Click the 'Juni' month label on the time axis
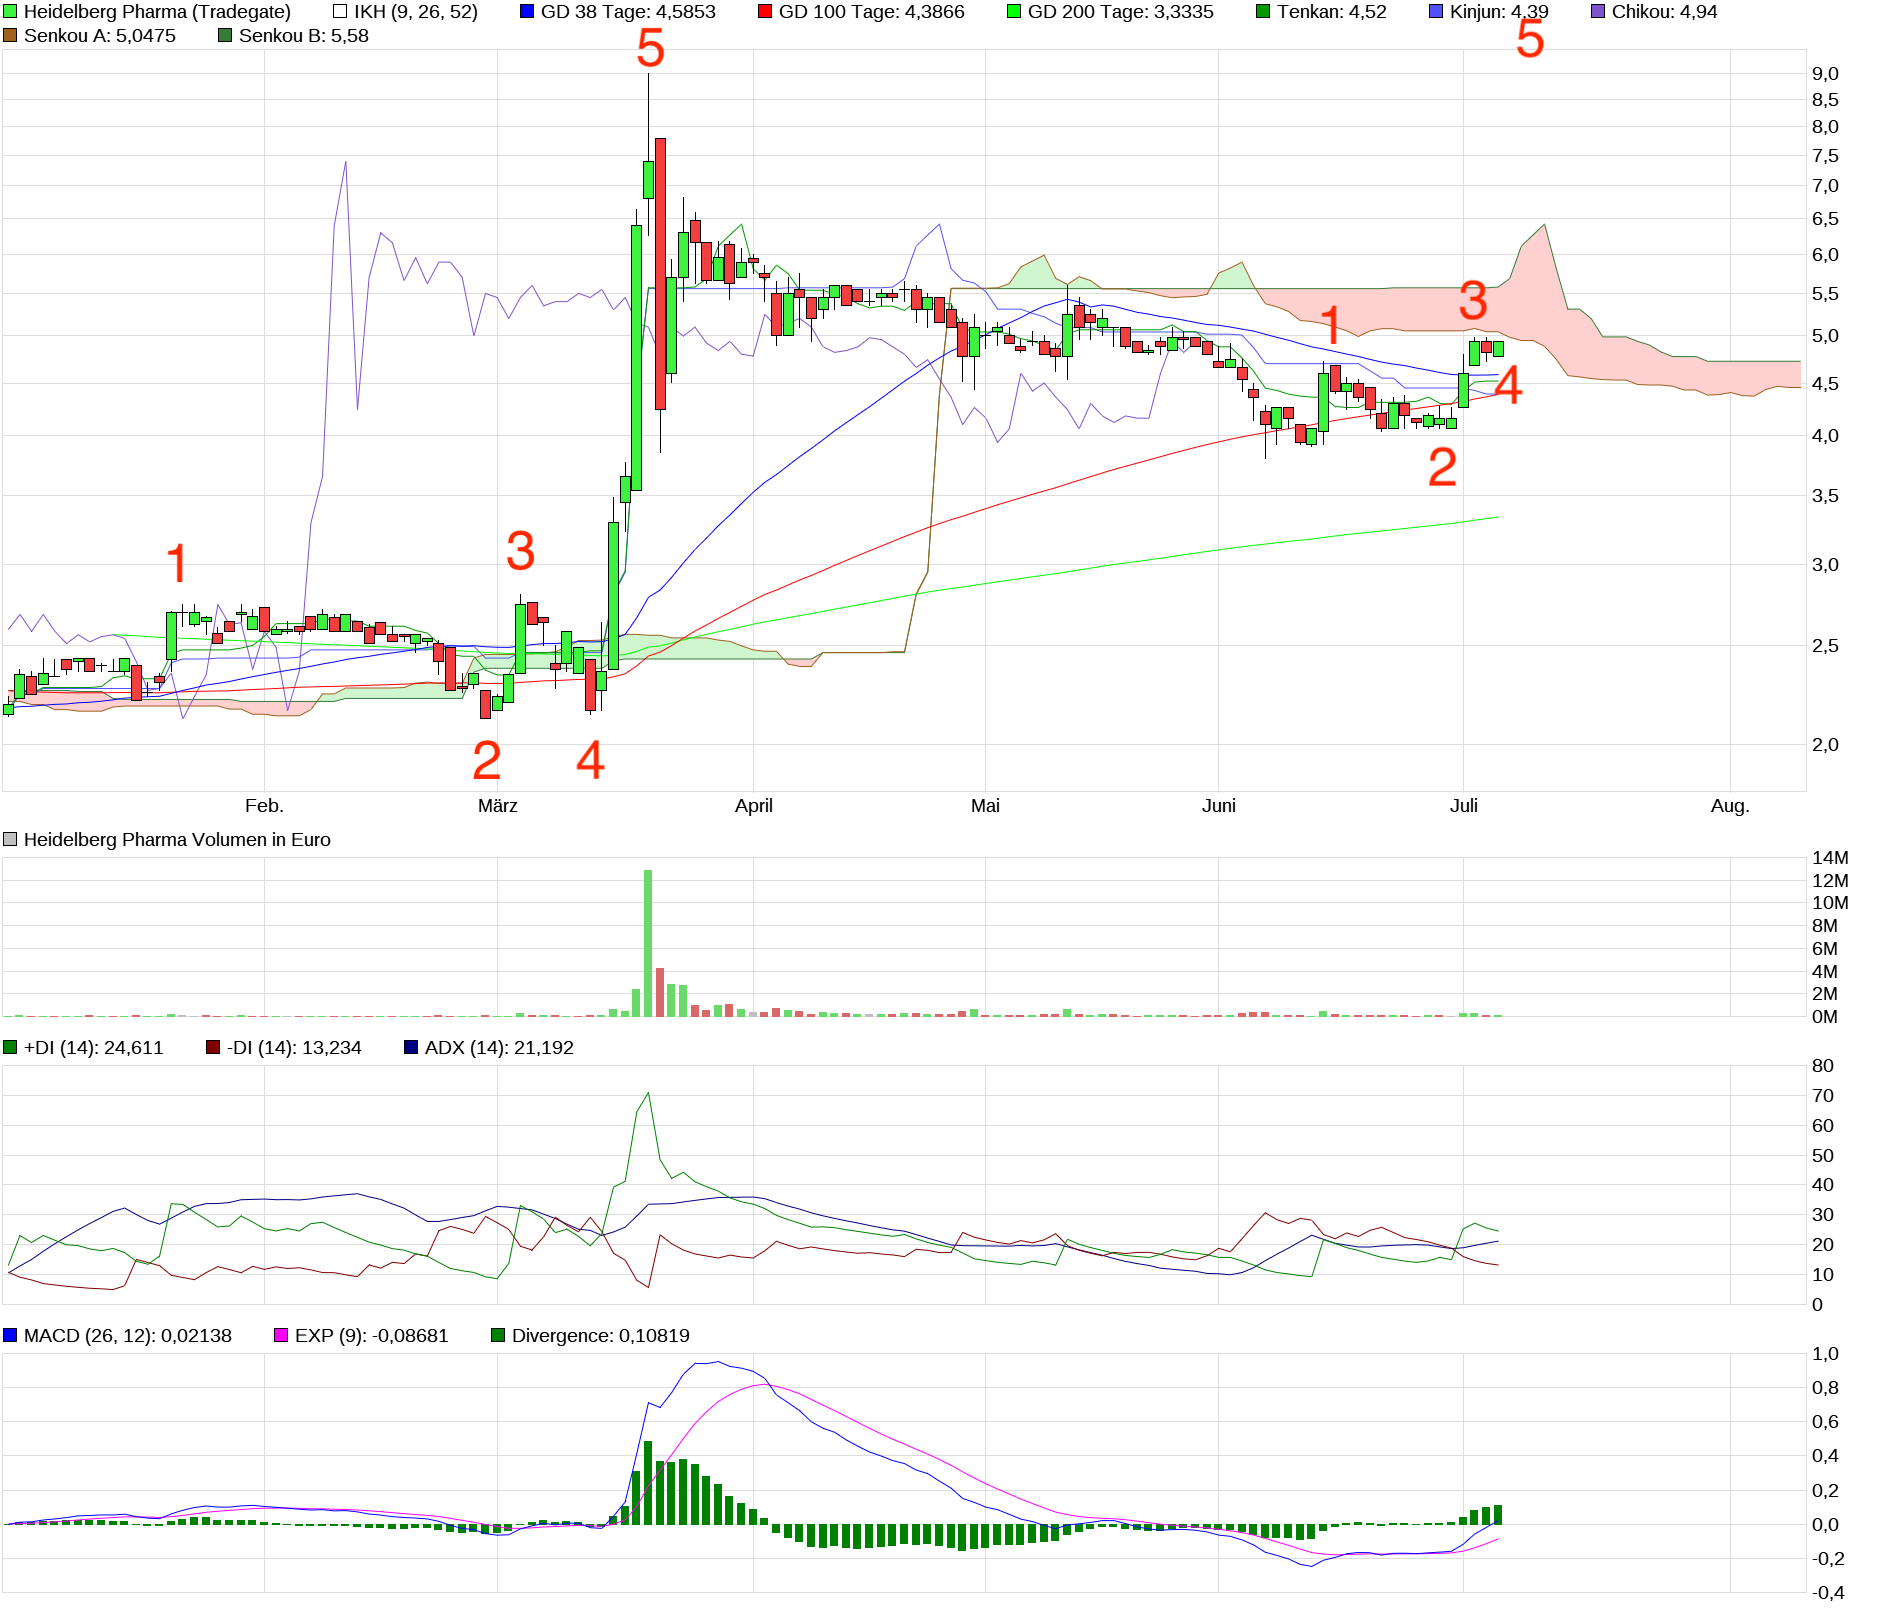This screenshot has height=1613, width=1880. click(x=1219, y=806)
